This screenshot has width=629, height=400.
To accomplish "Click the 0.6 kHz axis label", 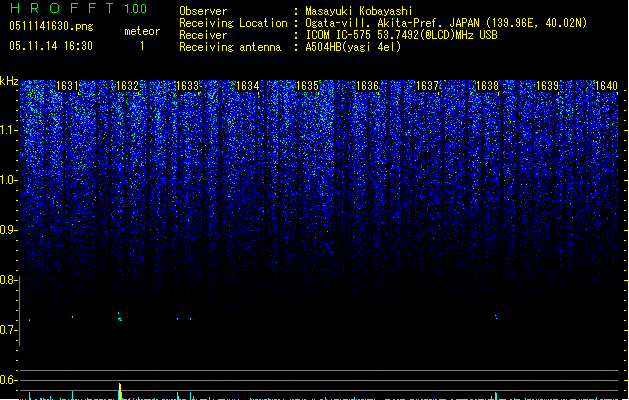I will click(9, 380).
